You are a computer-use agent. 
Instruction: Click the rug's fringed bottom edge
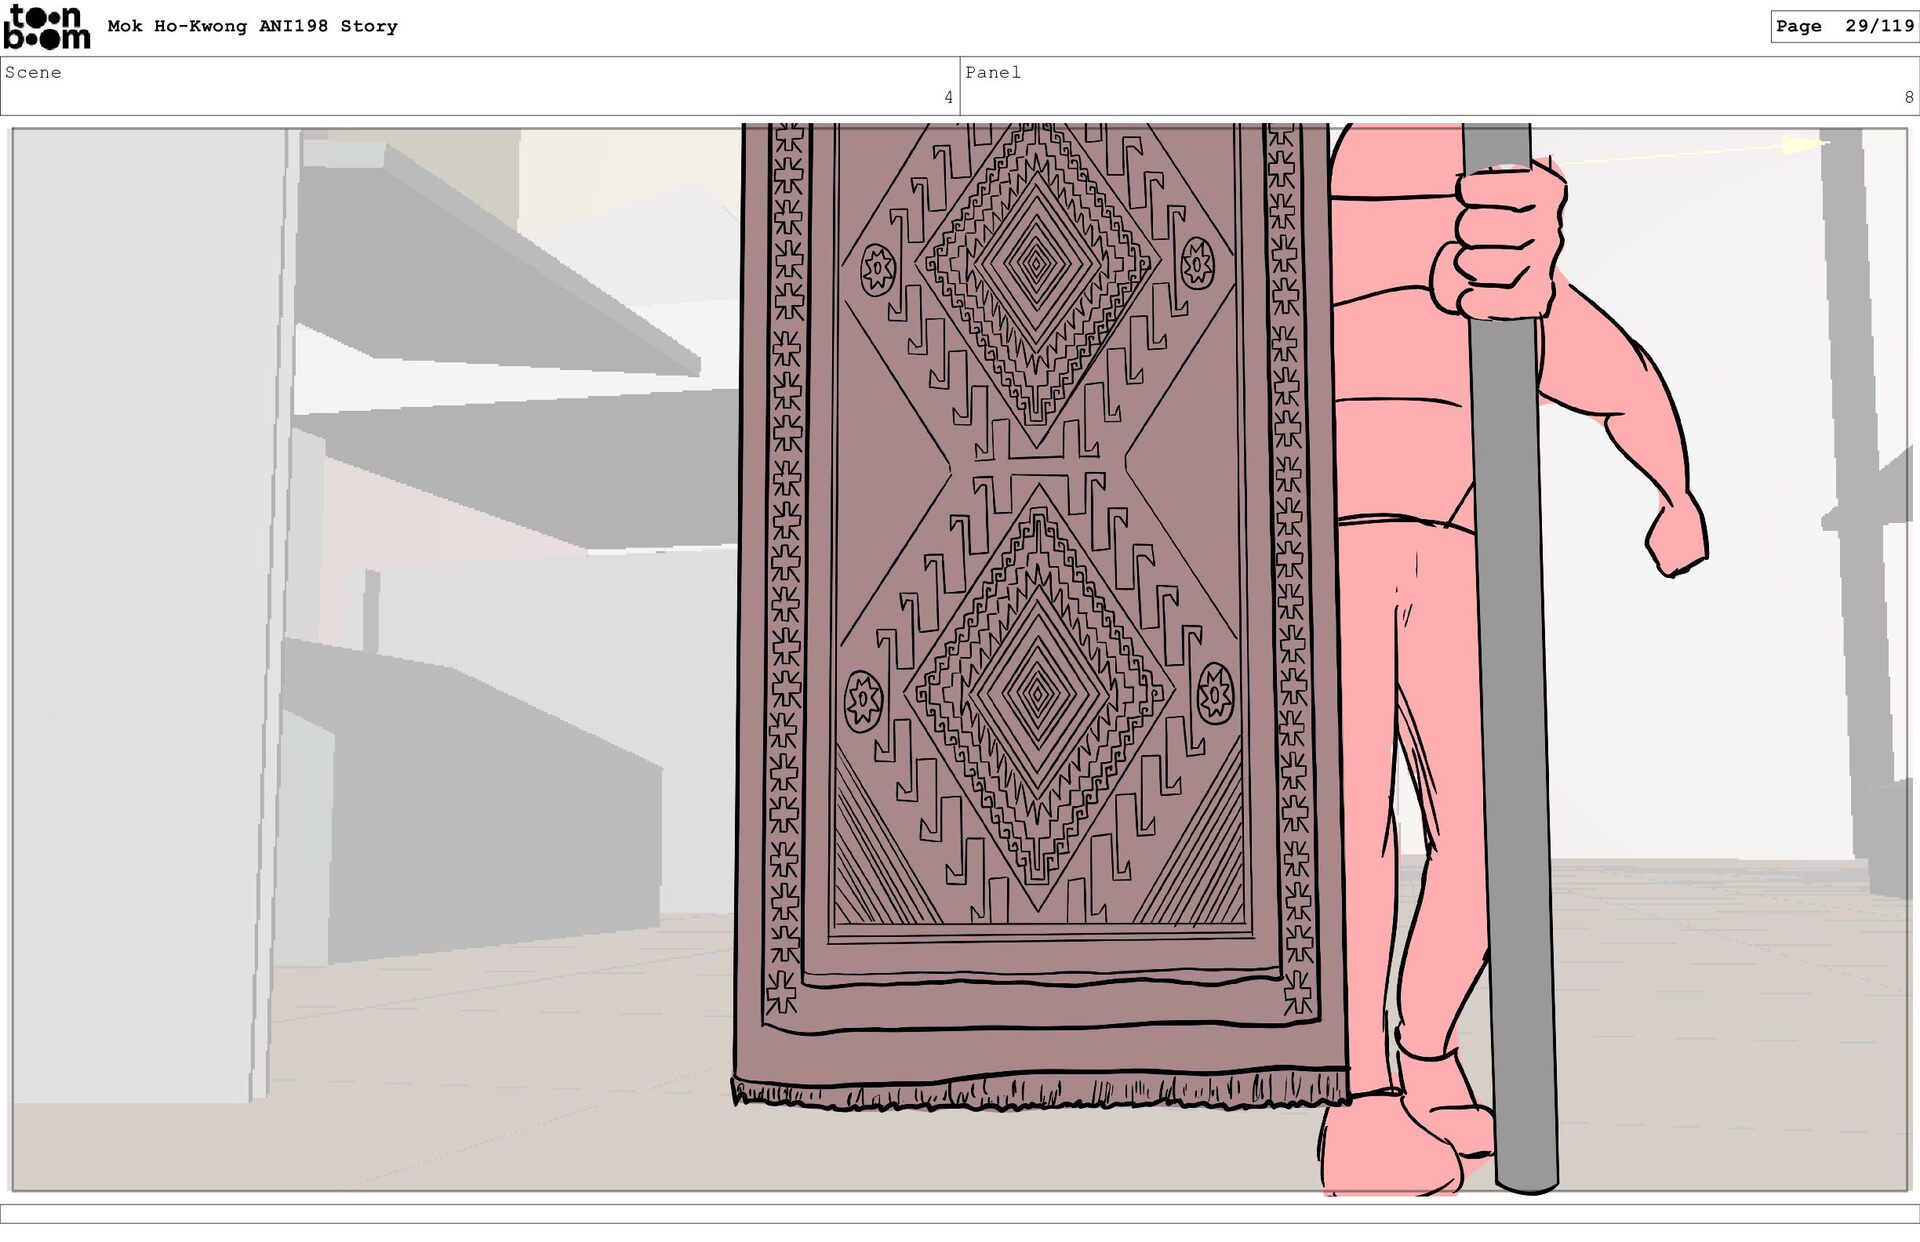coord(1040,1092)
